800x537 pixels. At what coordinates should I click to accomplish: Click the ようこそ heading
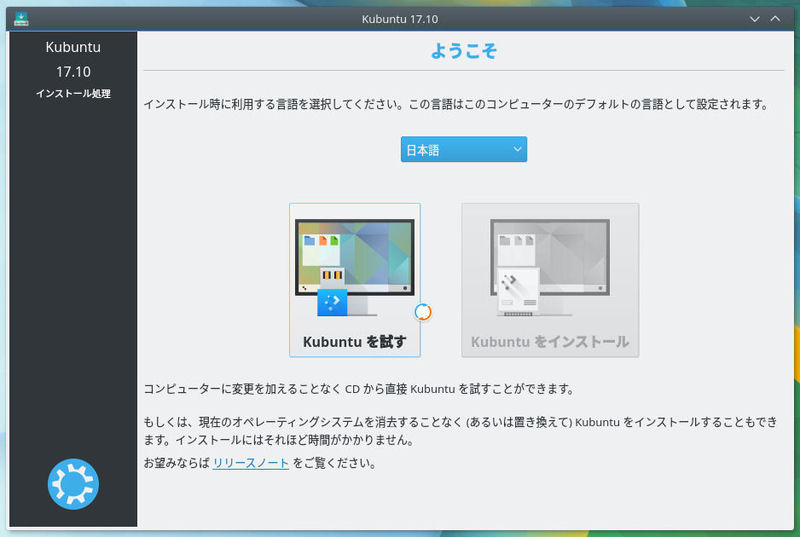[x=463, y=50]
